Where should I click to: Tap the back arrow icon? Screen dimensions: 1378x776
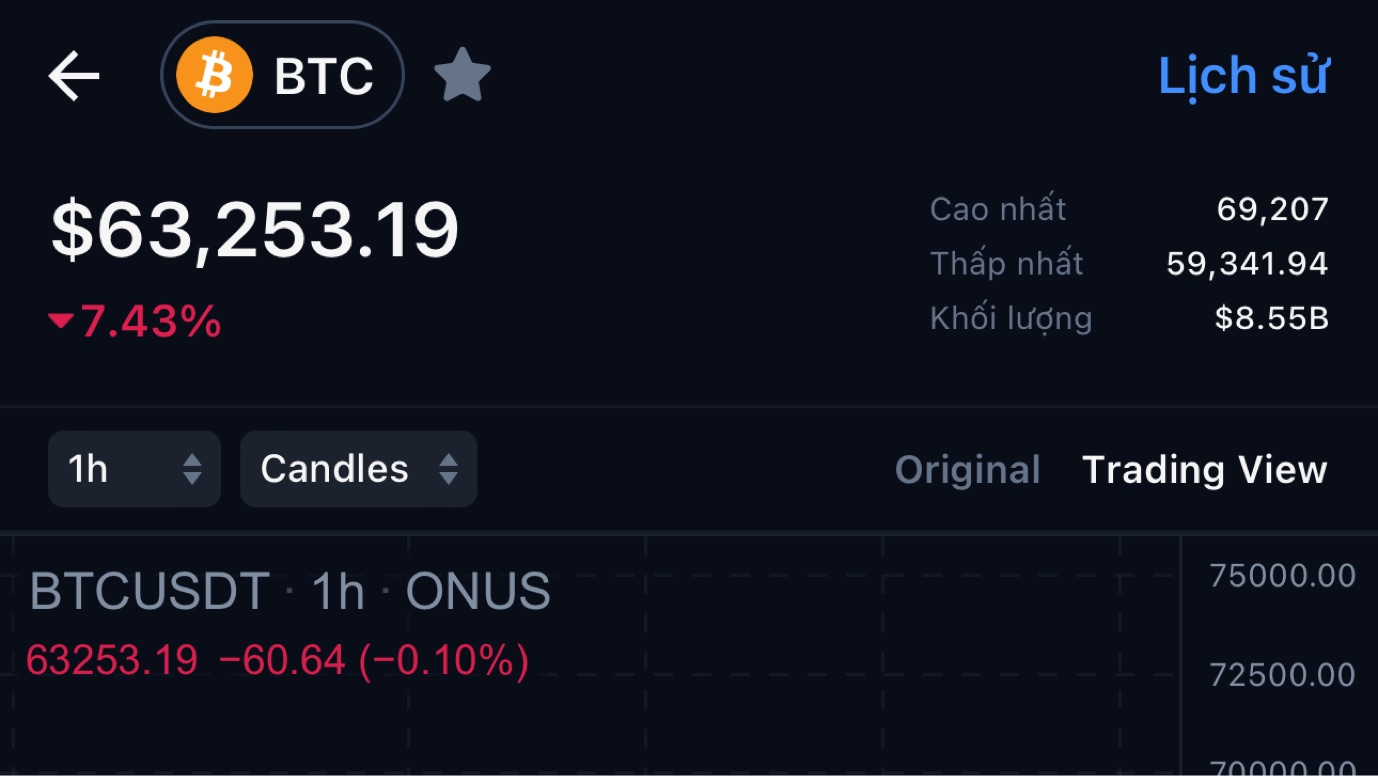(x=75, y=76)
